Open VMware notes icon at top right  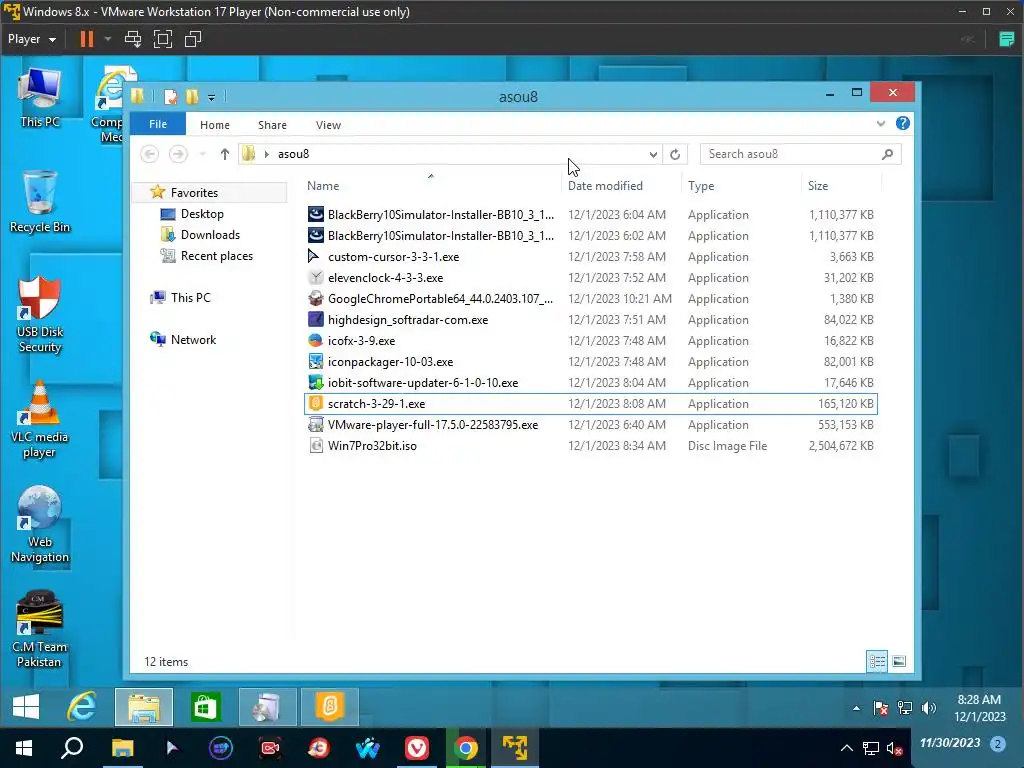coord(1006,39)
